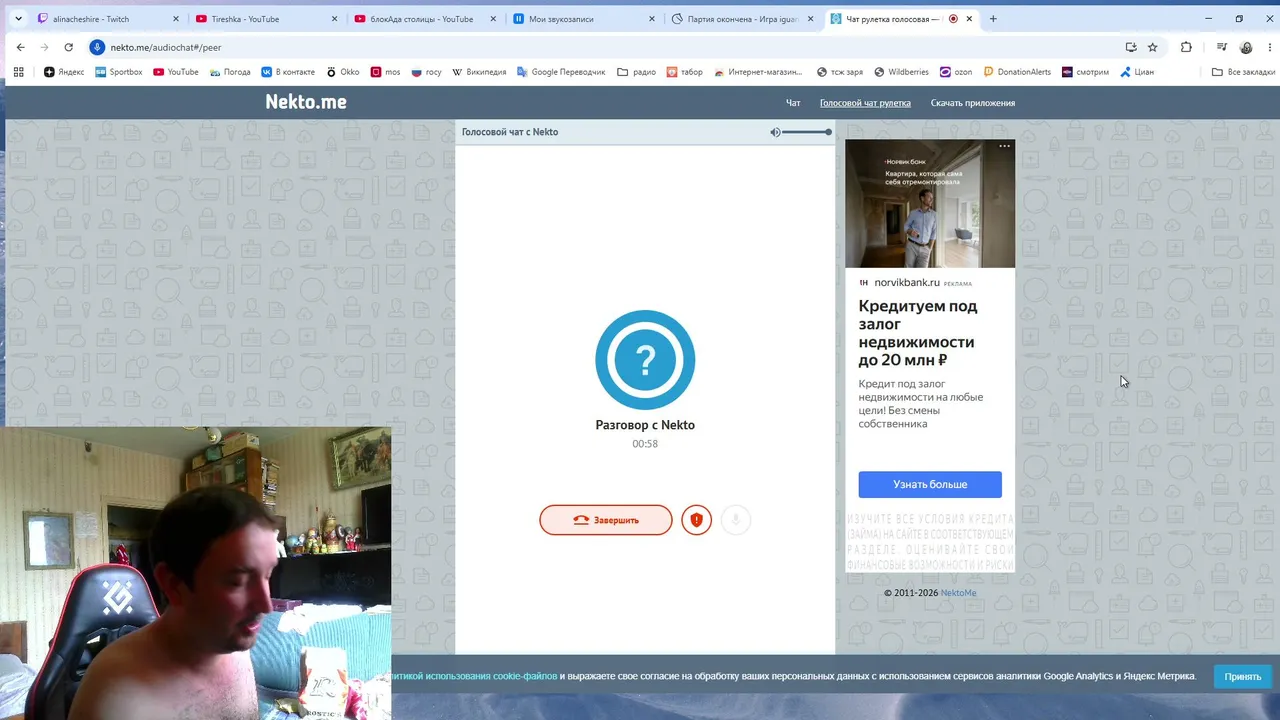Click Узнать больше in the bank ad
The width and height of the screenshot is (1280, 720).
(x=930, y=484)
